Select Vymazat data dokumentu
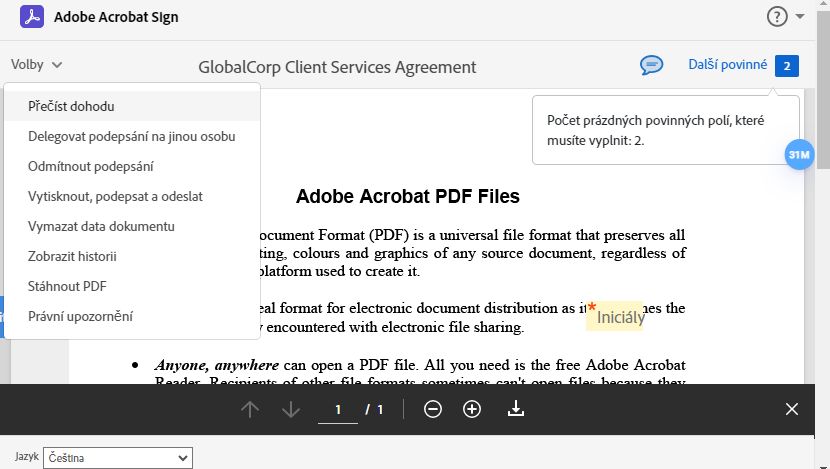Screen dimensions: 830x469 coord(132,227)
